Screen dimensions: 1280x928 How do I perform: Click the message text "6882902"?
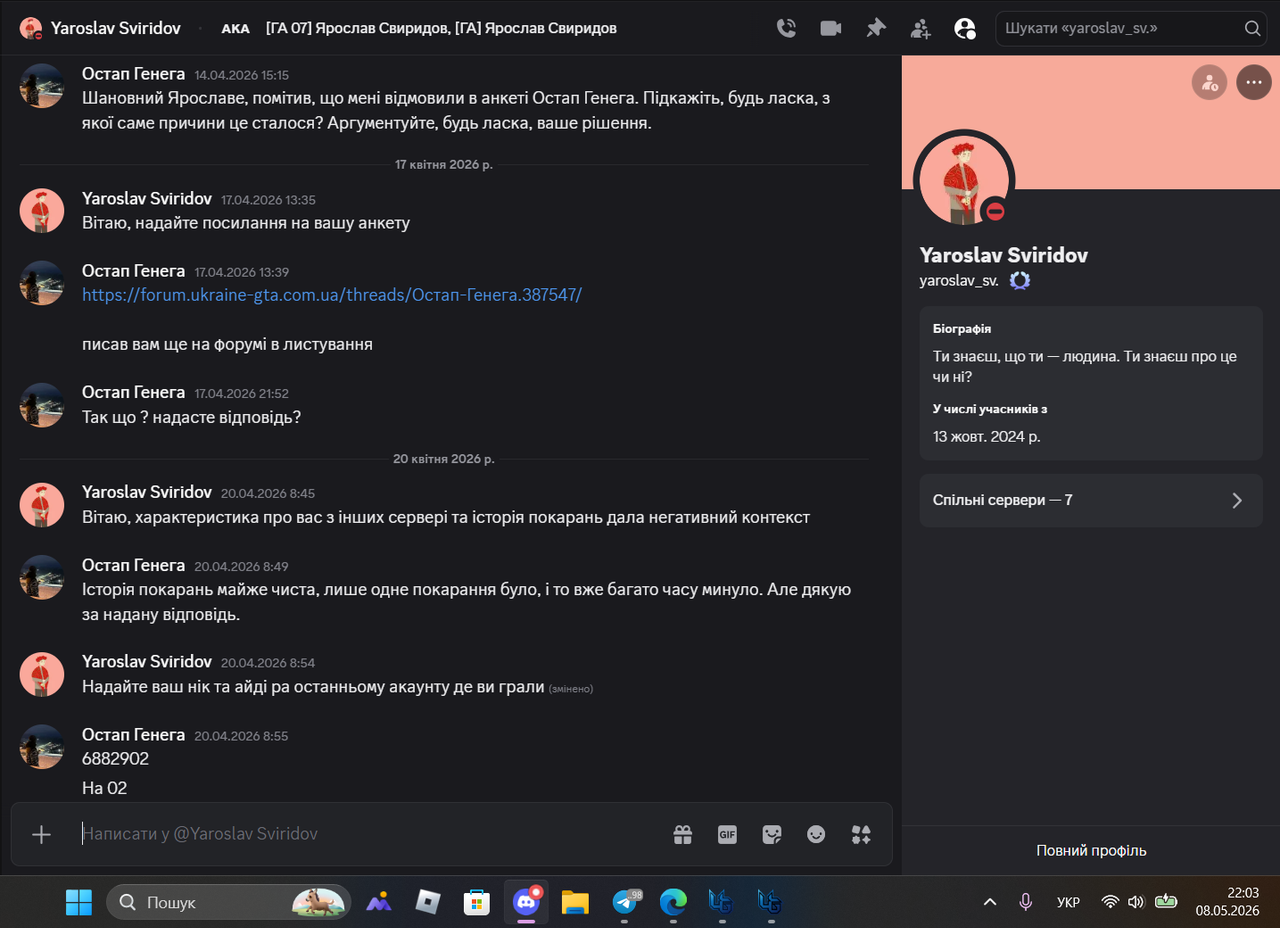[115, 759]
